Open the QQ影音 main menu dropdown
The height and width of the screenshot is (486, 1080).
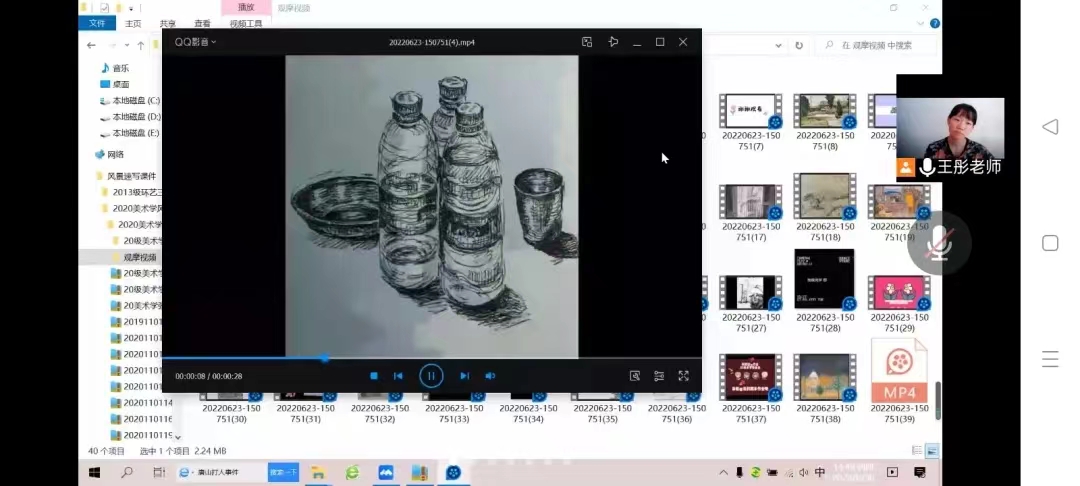pos(196,42)
